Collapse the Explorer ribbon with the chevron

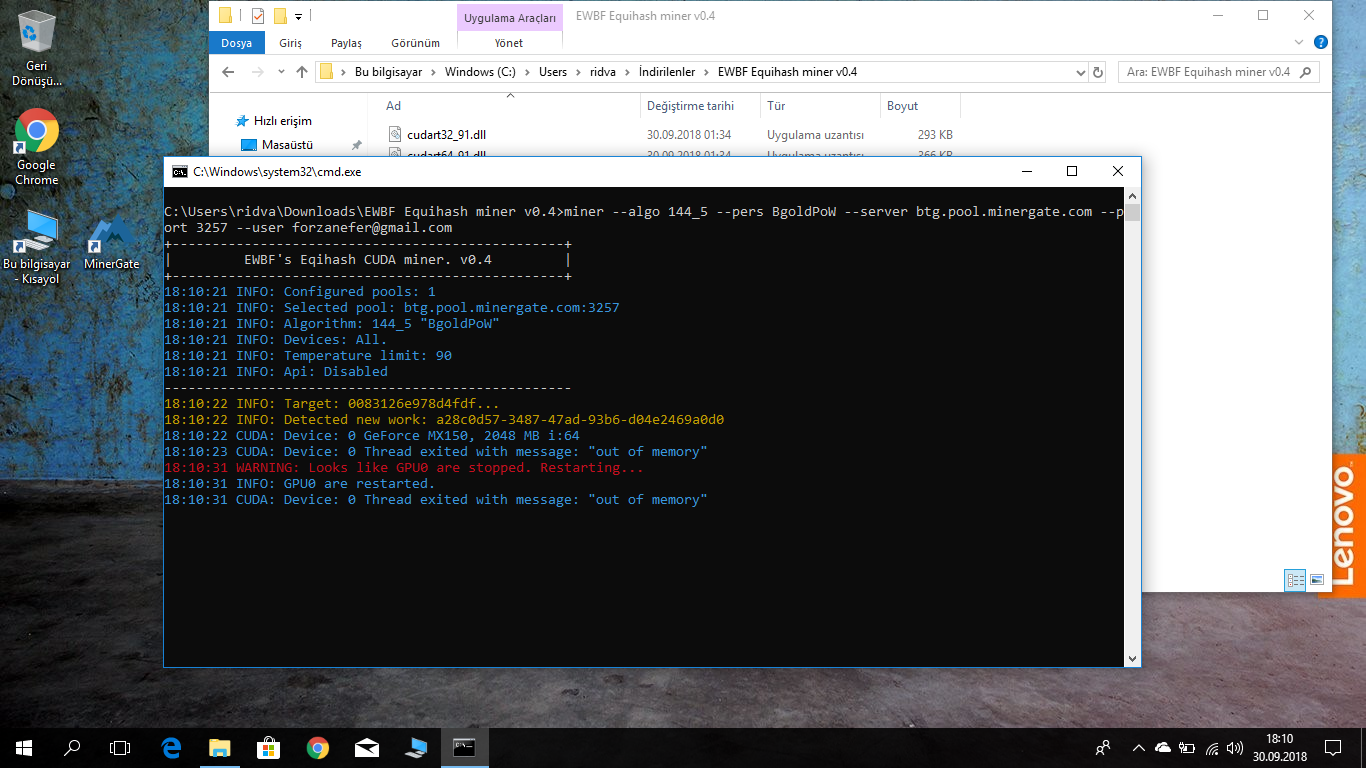coord(1299,43)
